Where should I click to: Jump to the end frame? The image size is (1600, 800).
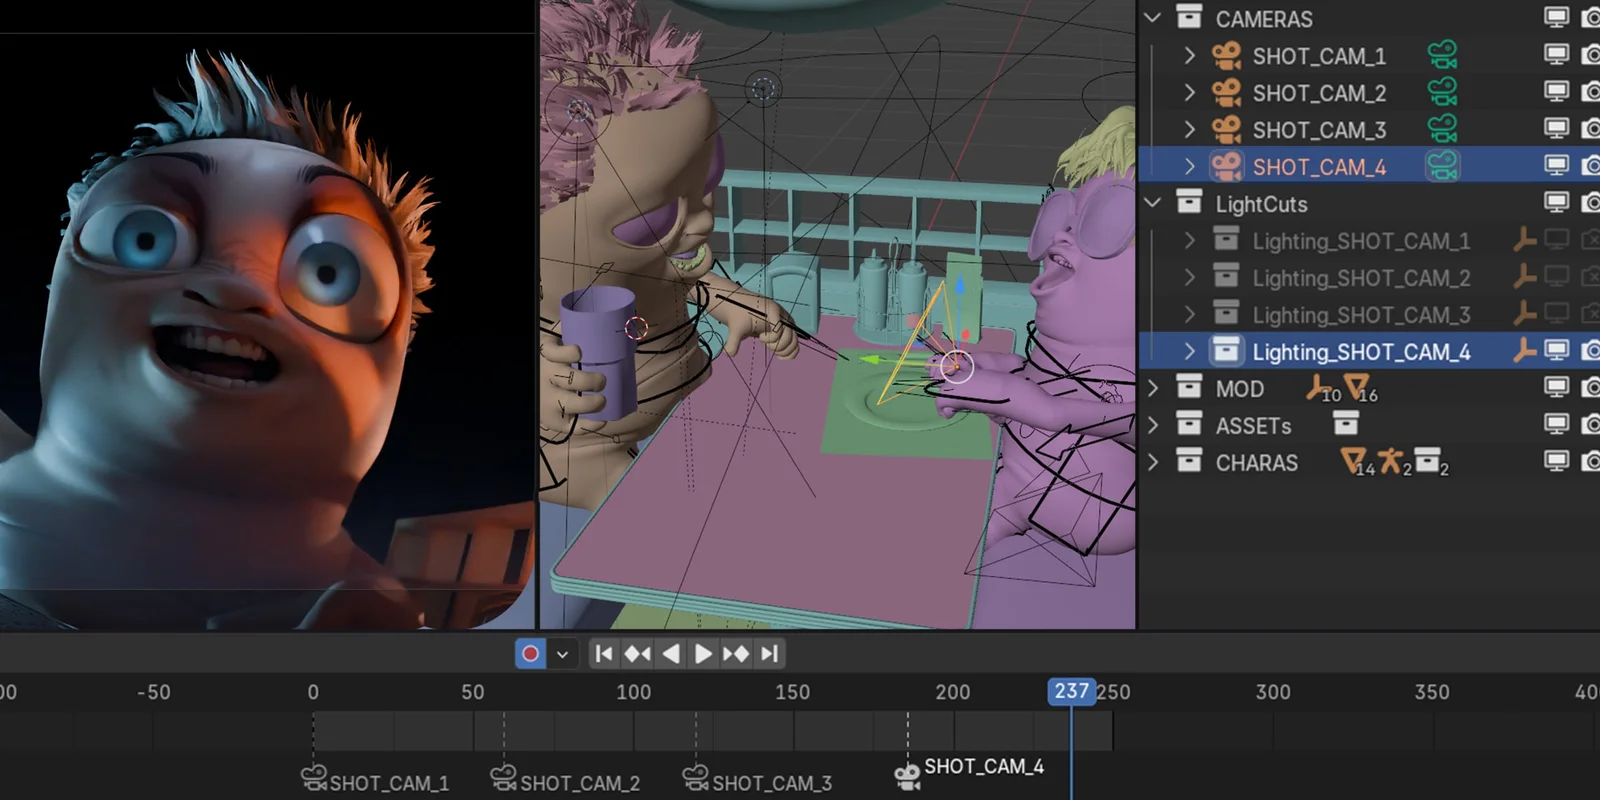[769, 654]
